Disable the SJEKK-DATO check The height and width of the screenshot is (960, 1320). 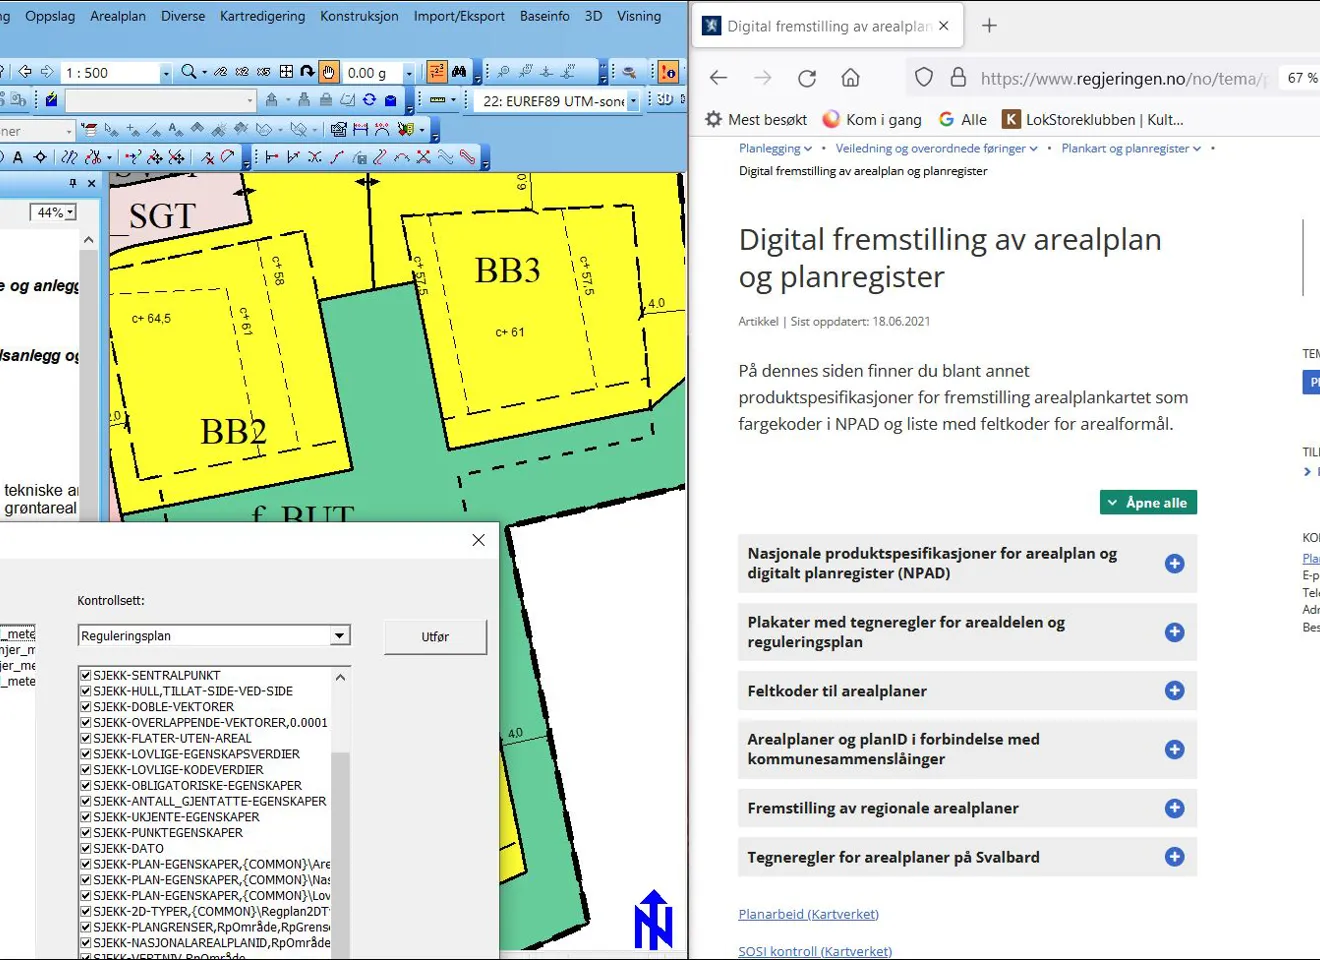pyautogui.click(x=86, y=849)
